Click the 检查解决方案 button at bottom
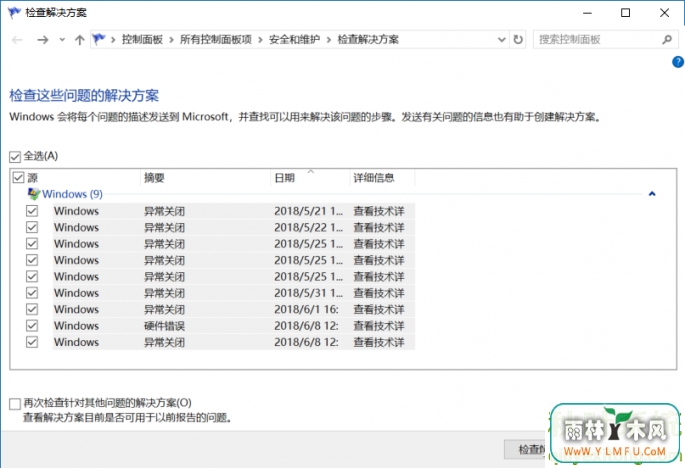Viewport: 685px width, 468px height. tap(526, 449)
